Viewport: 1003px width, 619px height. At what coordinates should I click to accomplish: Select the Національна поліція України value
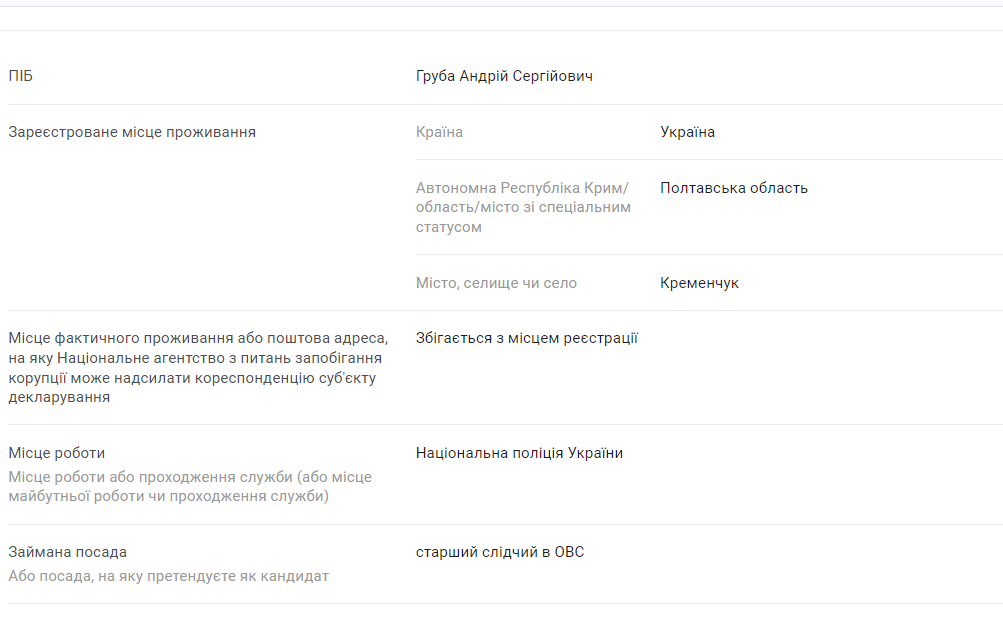tap(519, 453)
